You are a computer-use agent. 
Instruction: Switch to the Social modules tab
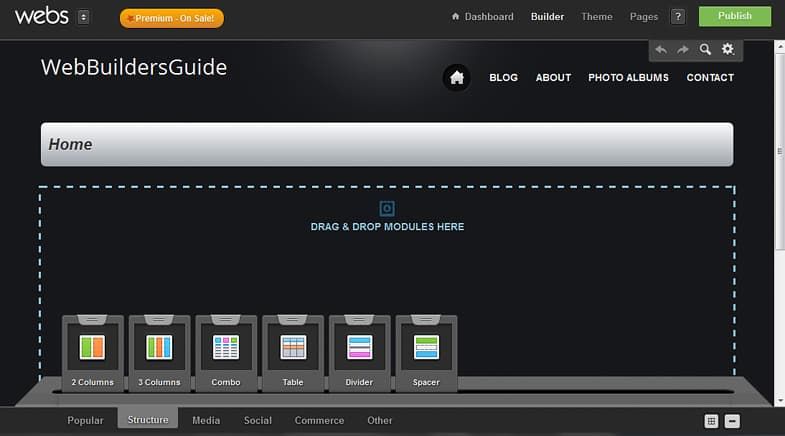pyautogui.click(x=258, y=420)
